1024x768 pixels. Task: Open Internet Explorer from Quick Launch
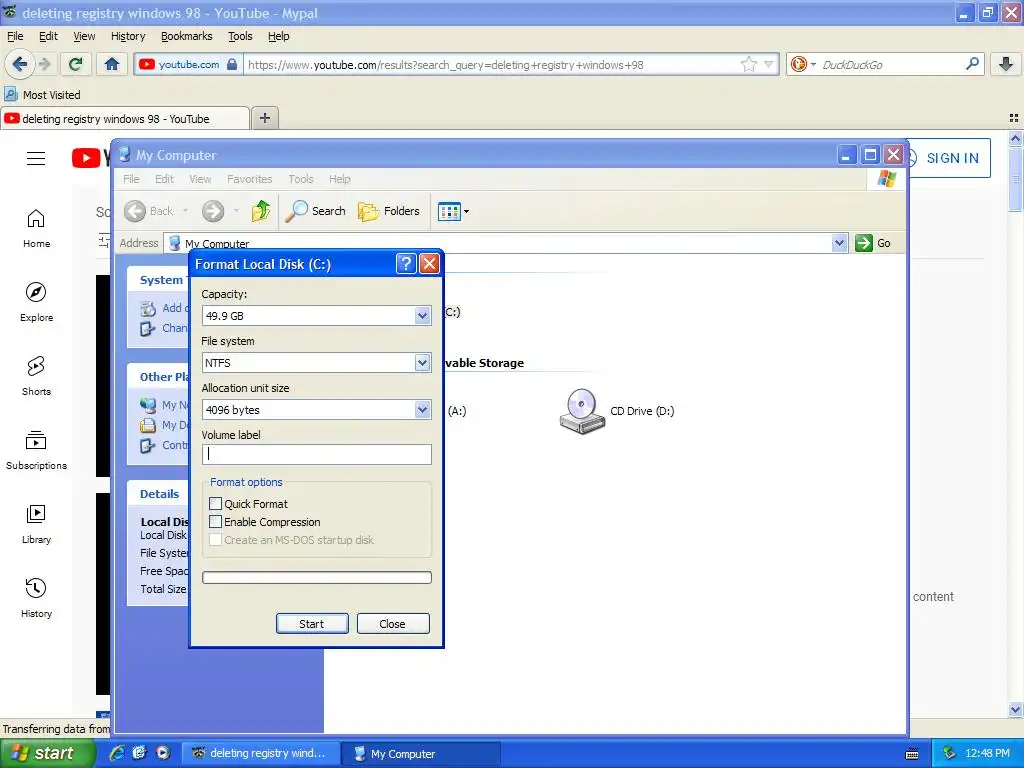tap(117, 753)
